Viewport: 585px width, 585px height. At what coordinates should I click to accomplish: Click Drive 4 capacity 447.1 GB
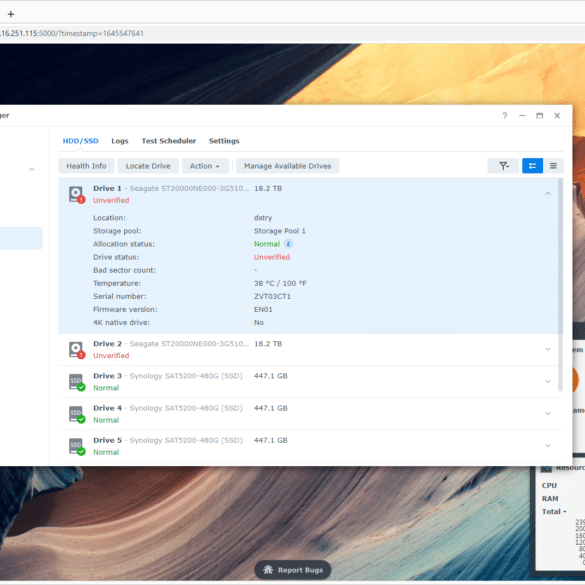coord(270,408)
